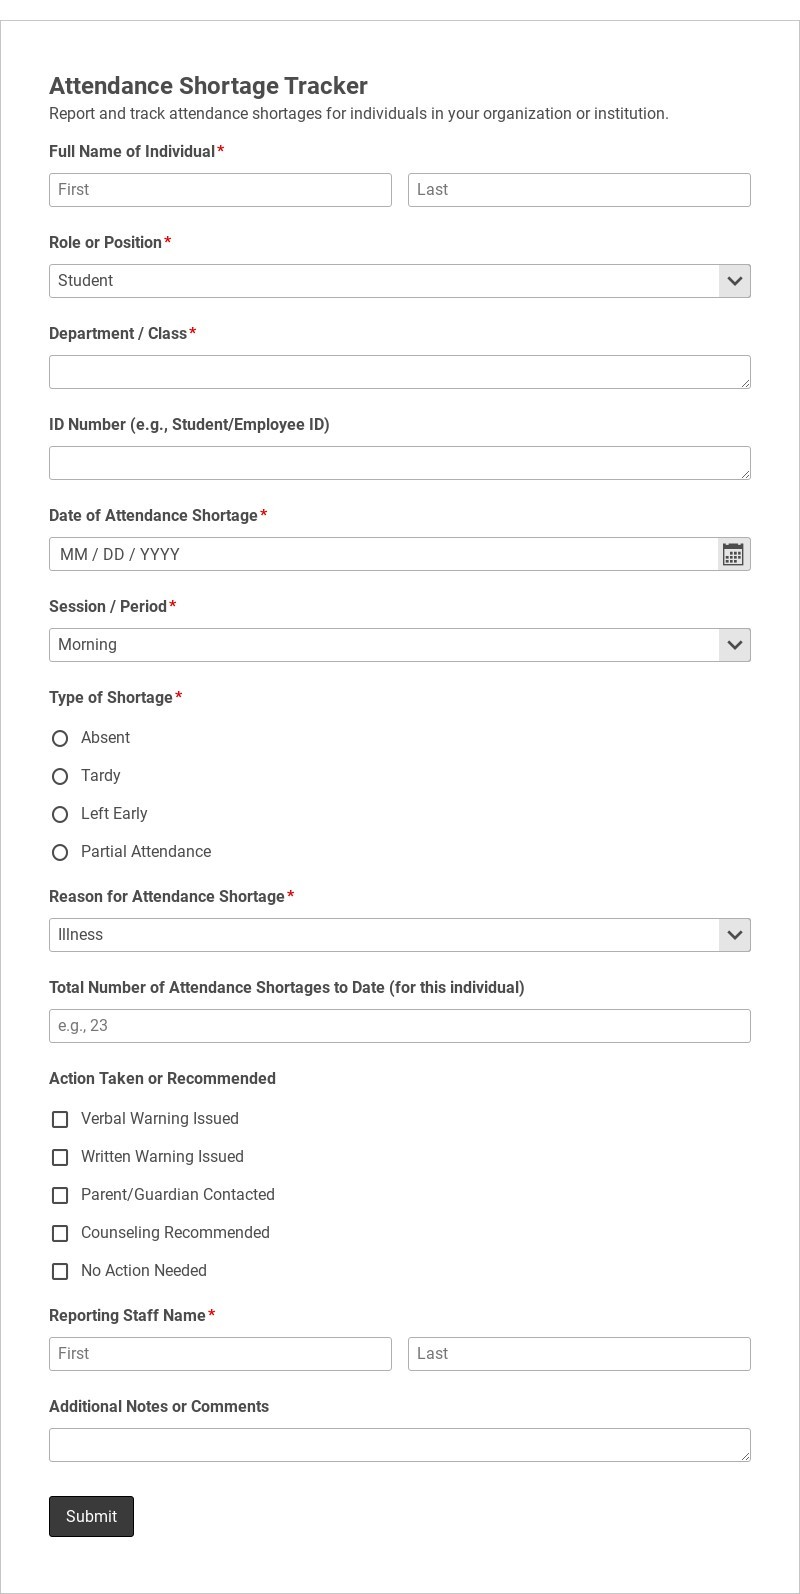Tick the No Action Needed checkbox
The image size is (800, 1594).
pos(60,1271)
